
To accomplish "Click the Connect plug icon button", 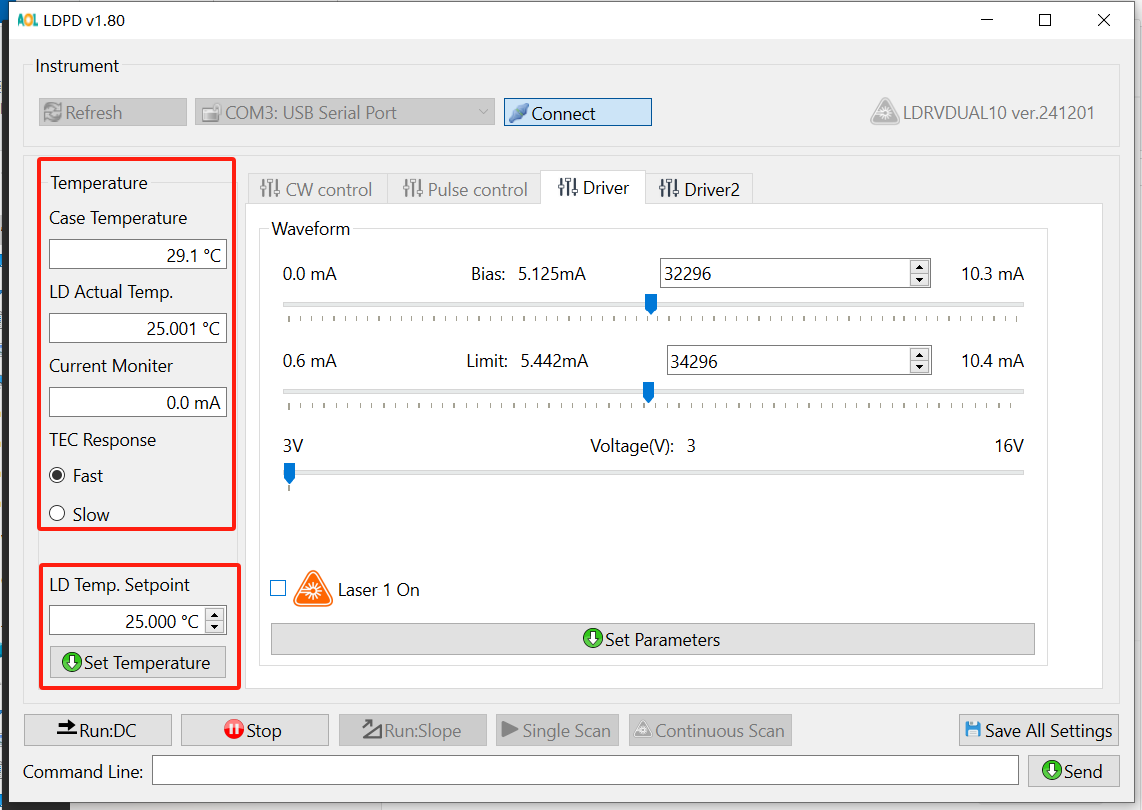I will click(518, 113).
